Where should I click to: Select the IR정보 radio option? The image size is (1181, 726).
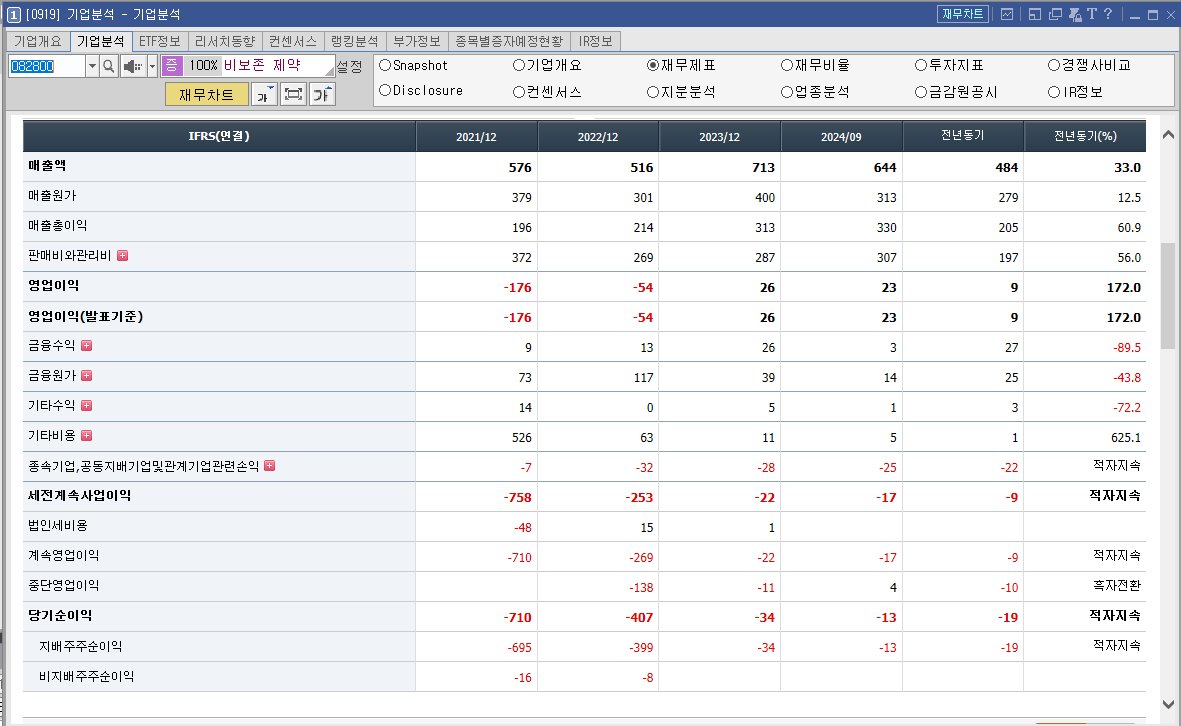pos(1054,92)
